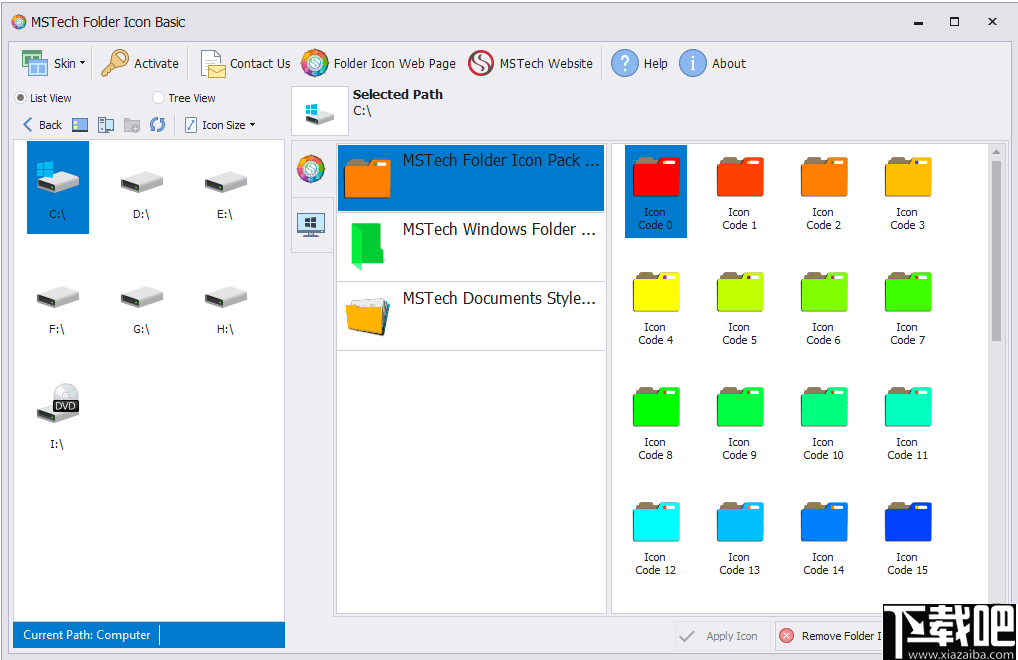Select MSTech Windows Folder pack

point(471,247)
